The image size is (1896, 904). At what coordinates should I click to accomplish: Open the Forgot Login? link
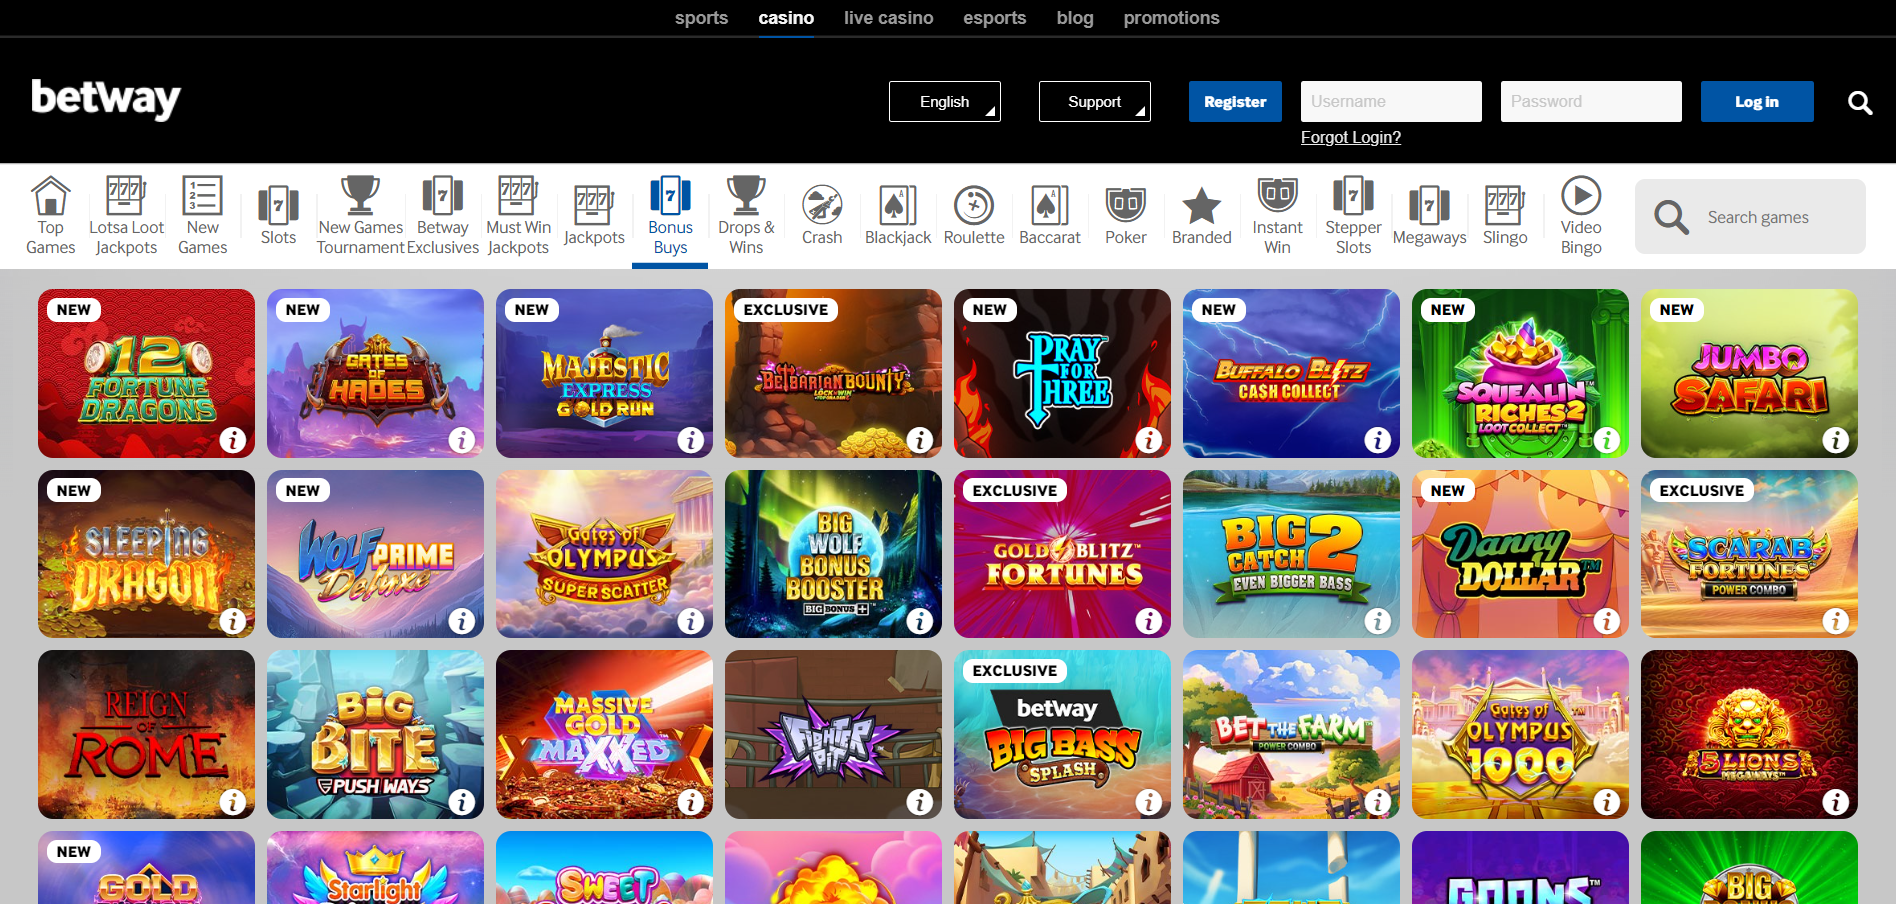tap(1351, 138)
